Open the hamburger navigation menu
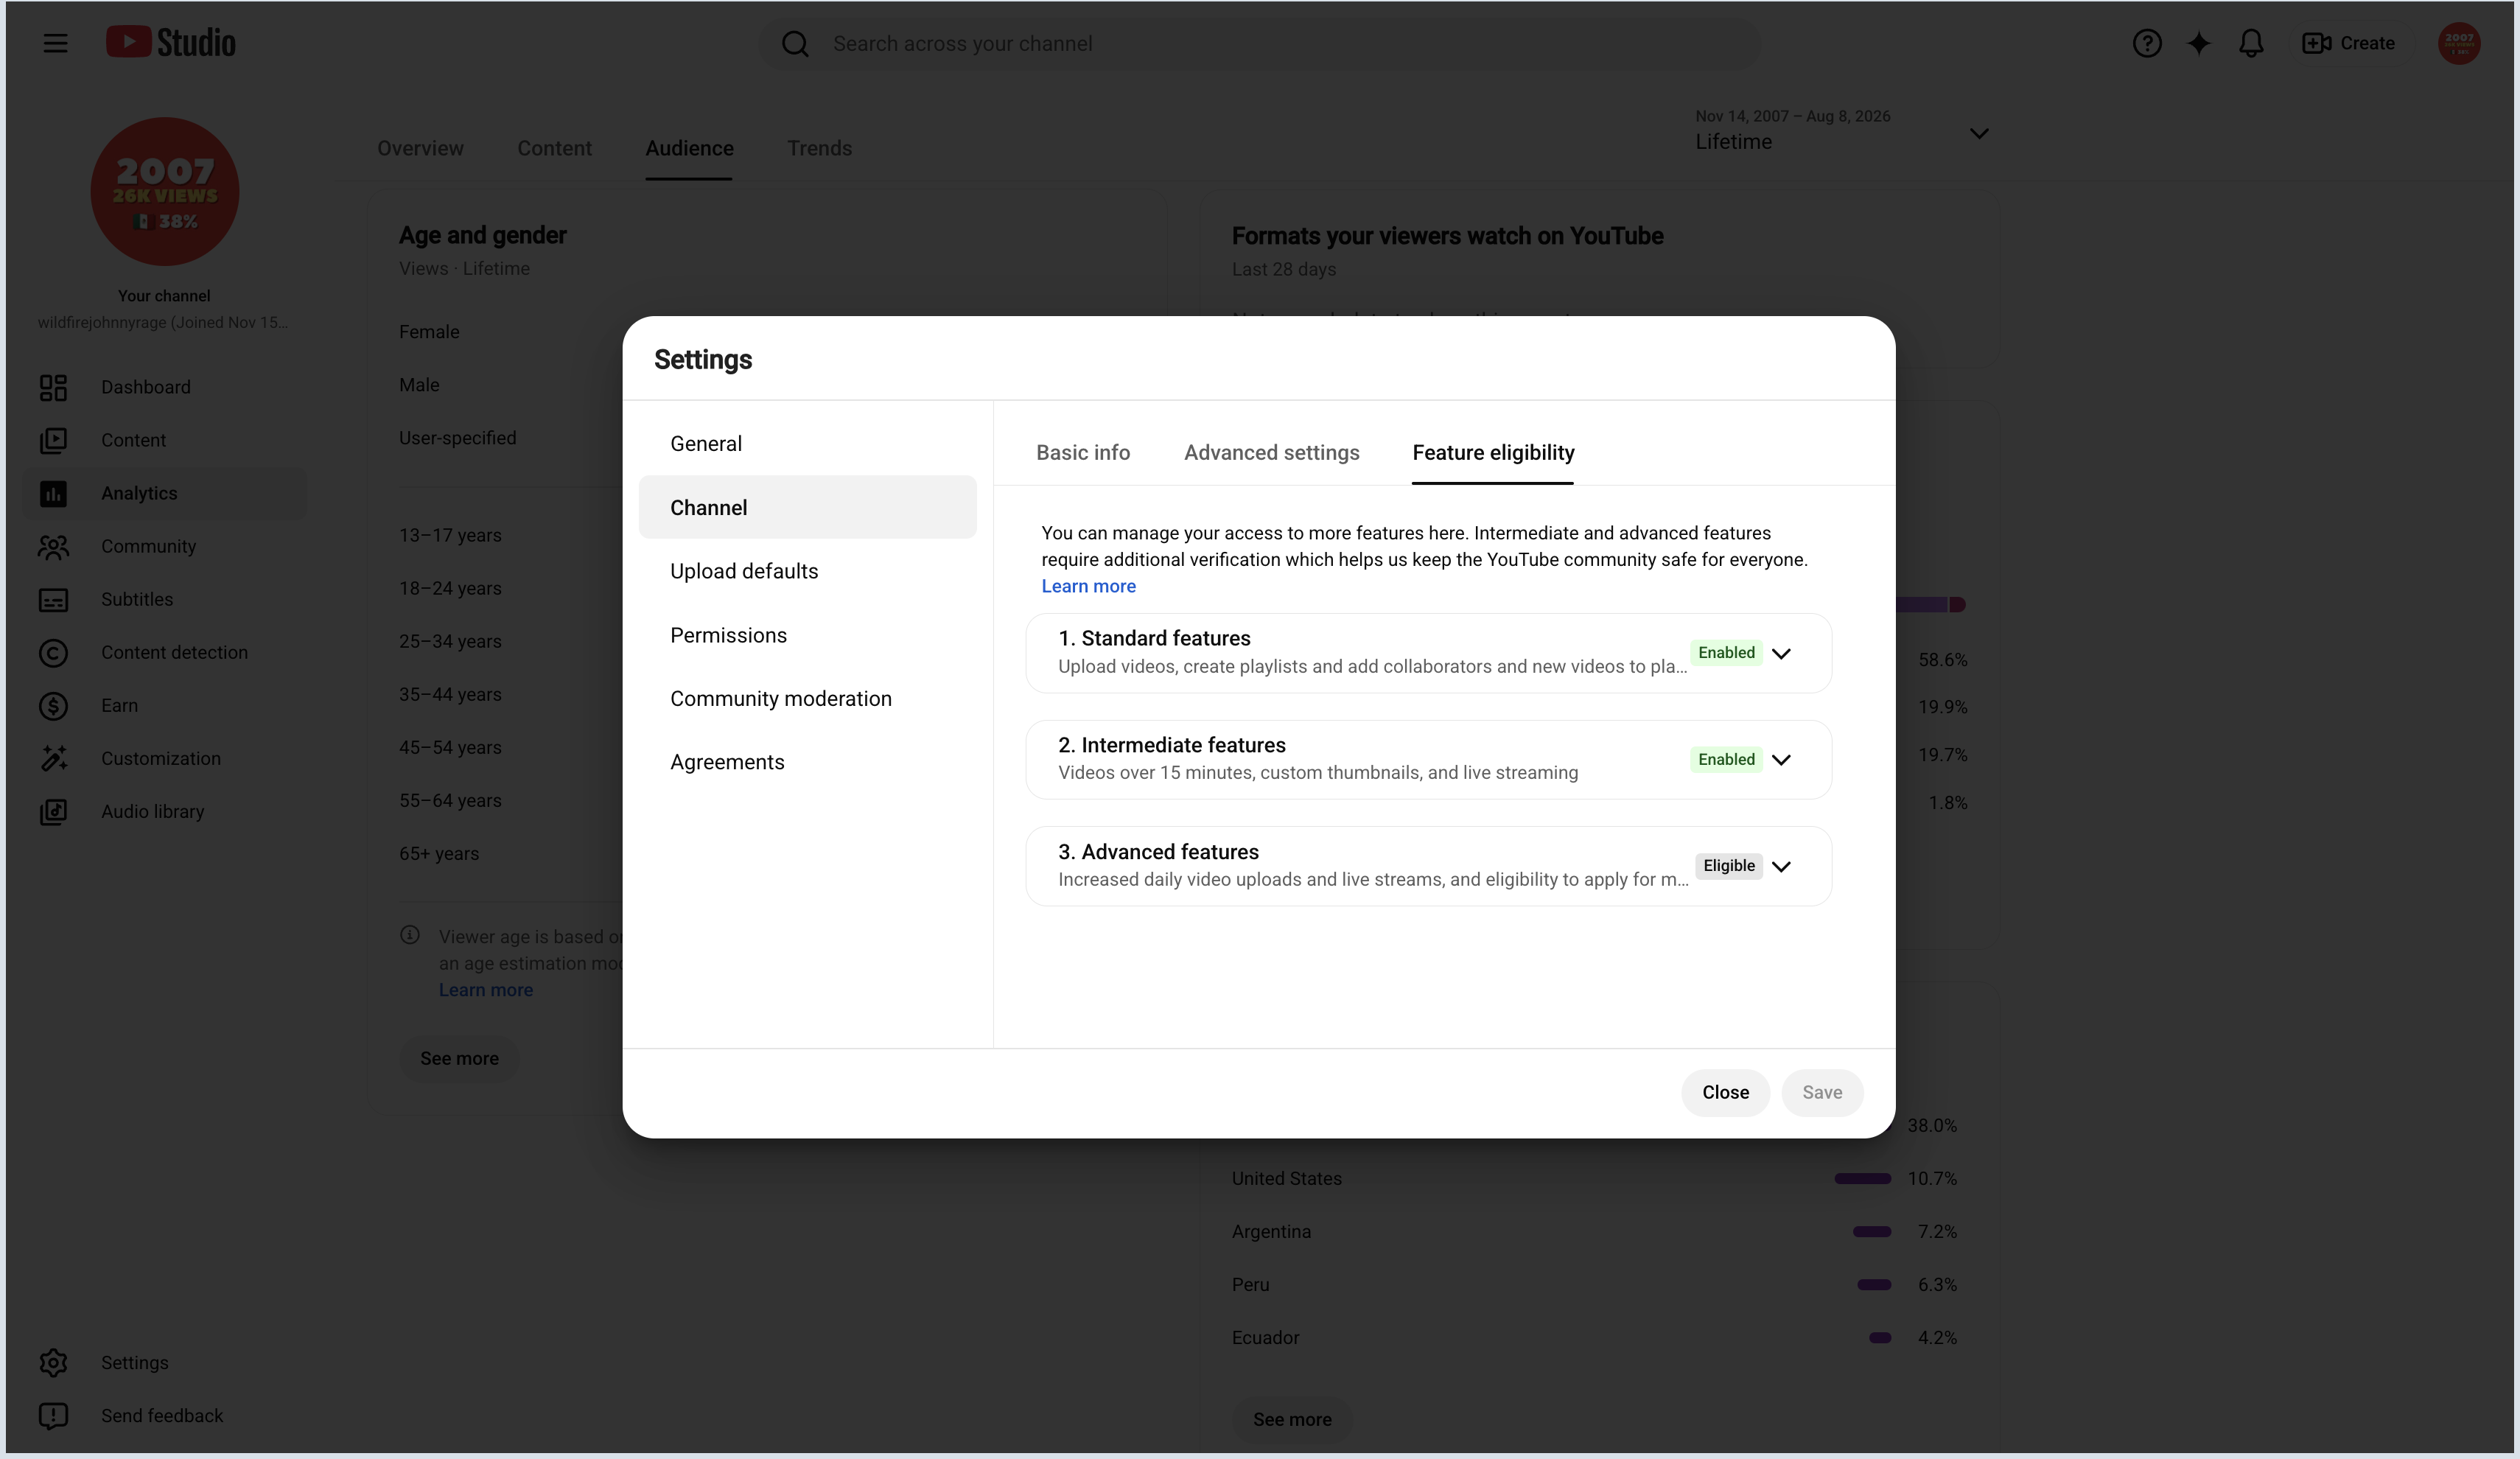The height and width of the screenshot is (1459, 2520). pyautogui.click(x=55, y=43)
